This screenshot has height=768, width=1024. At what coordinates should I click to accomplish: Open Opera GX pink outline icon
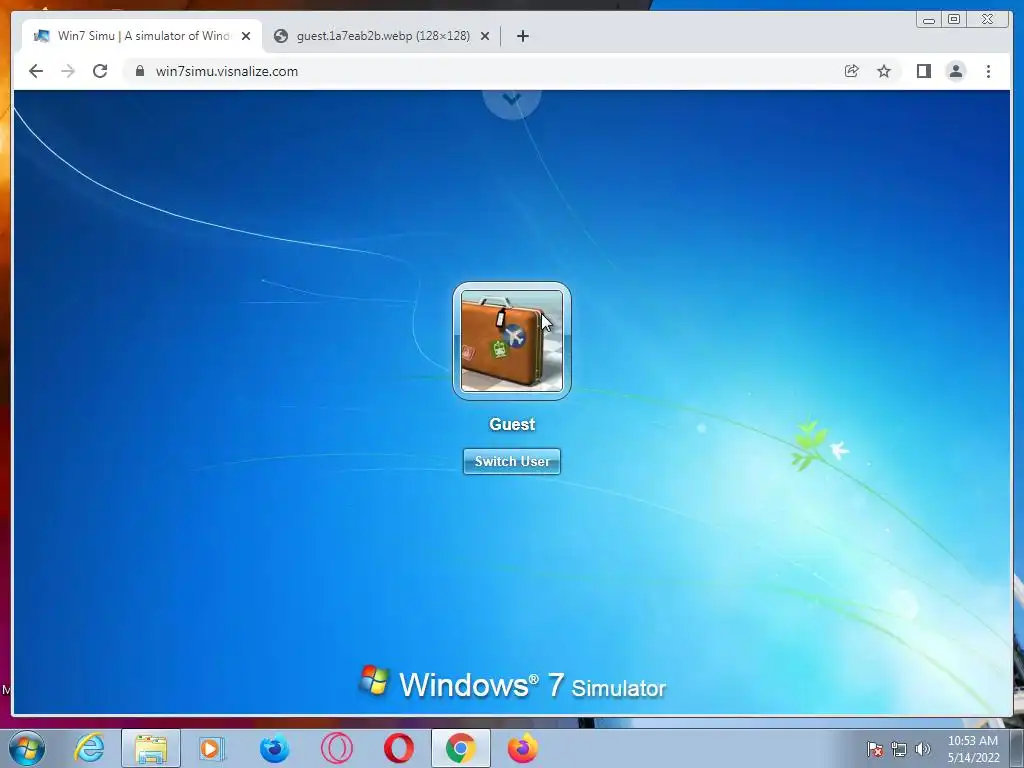tap(337, 748)
